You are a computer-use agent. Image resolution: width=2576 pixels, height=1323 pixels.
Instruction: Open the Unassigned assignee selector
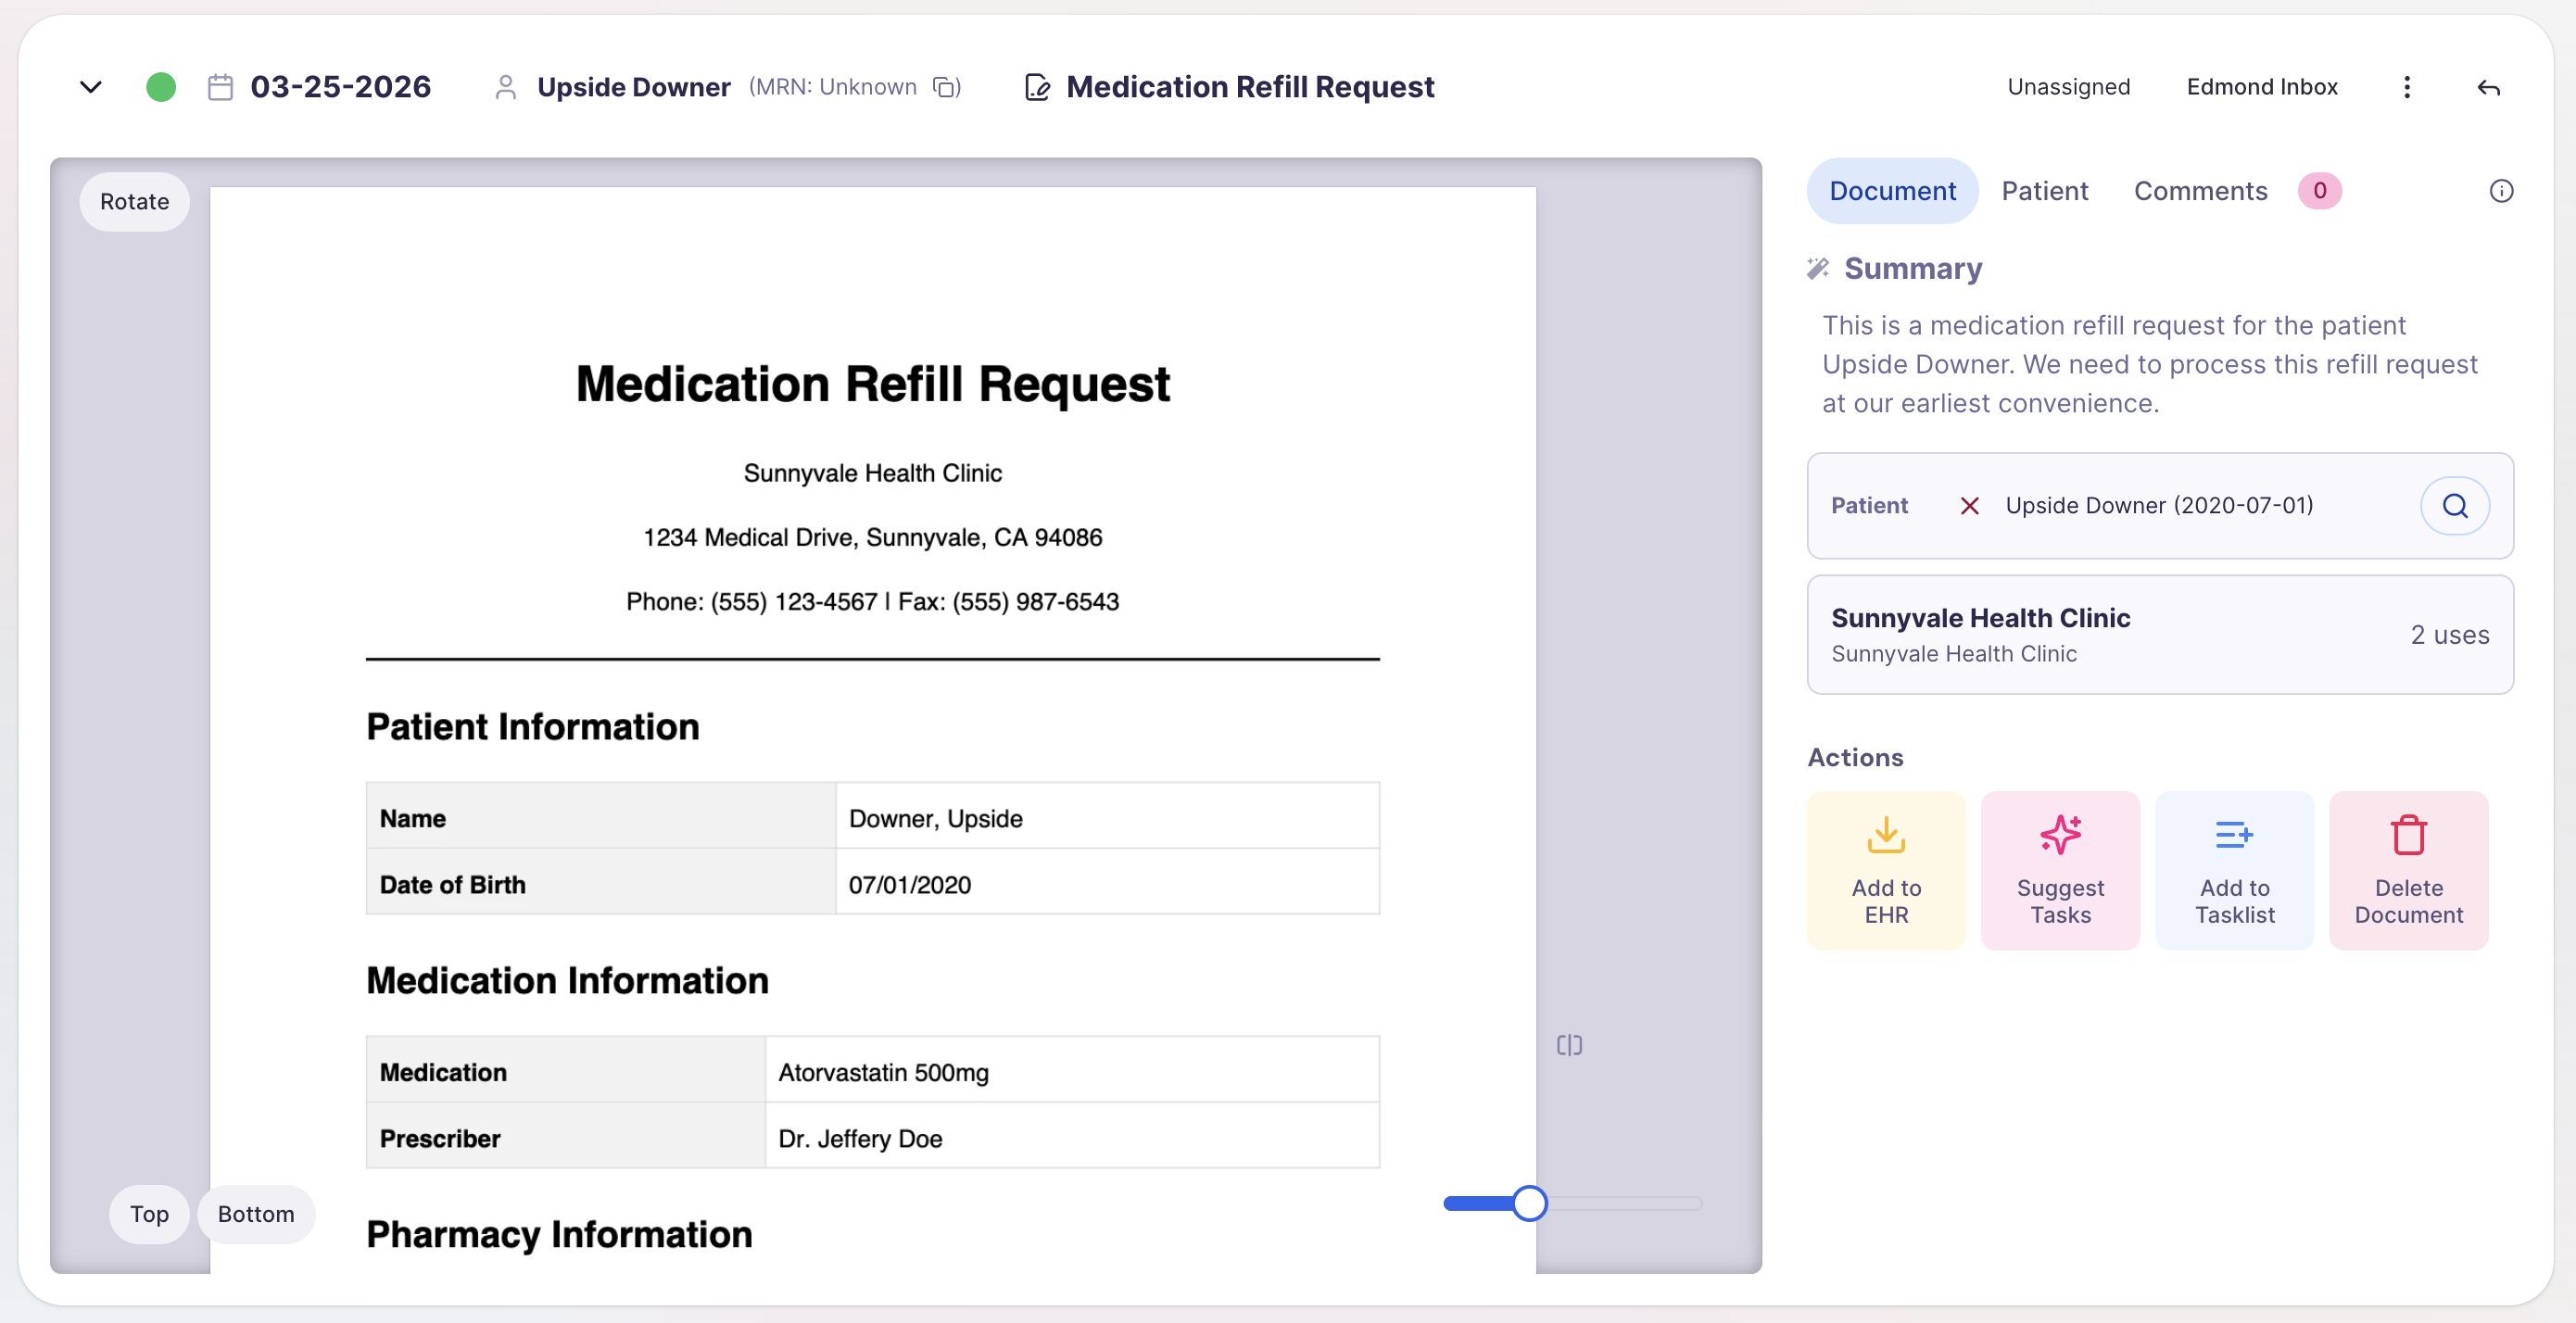(x=2068, y=87)
